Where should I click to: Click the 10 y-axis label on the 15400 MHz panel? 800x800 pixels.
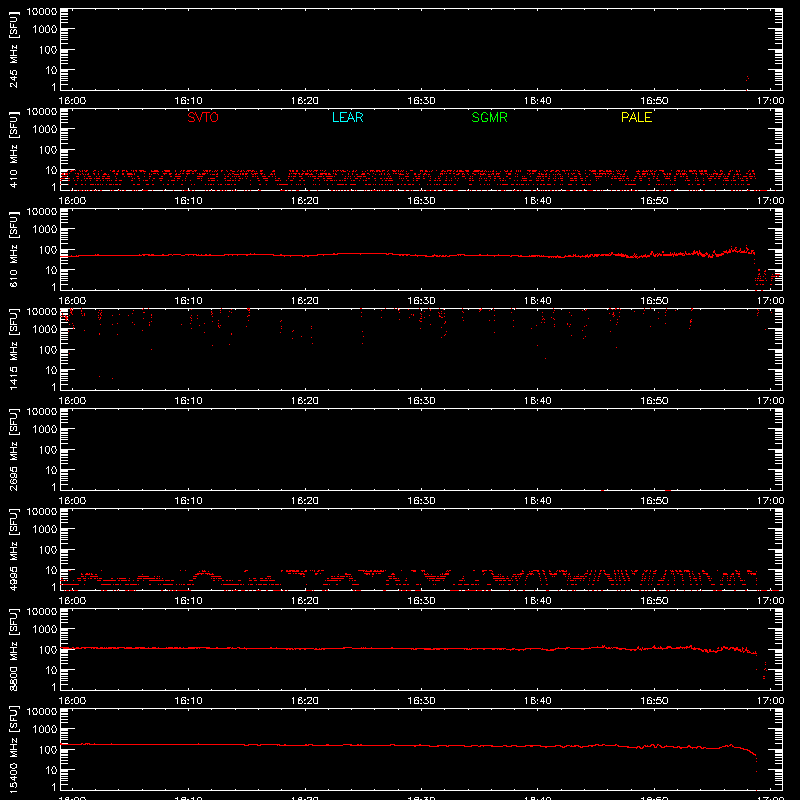51,770
